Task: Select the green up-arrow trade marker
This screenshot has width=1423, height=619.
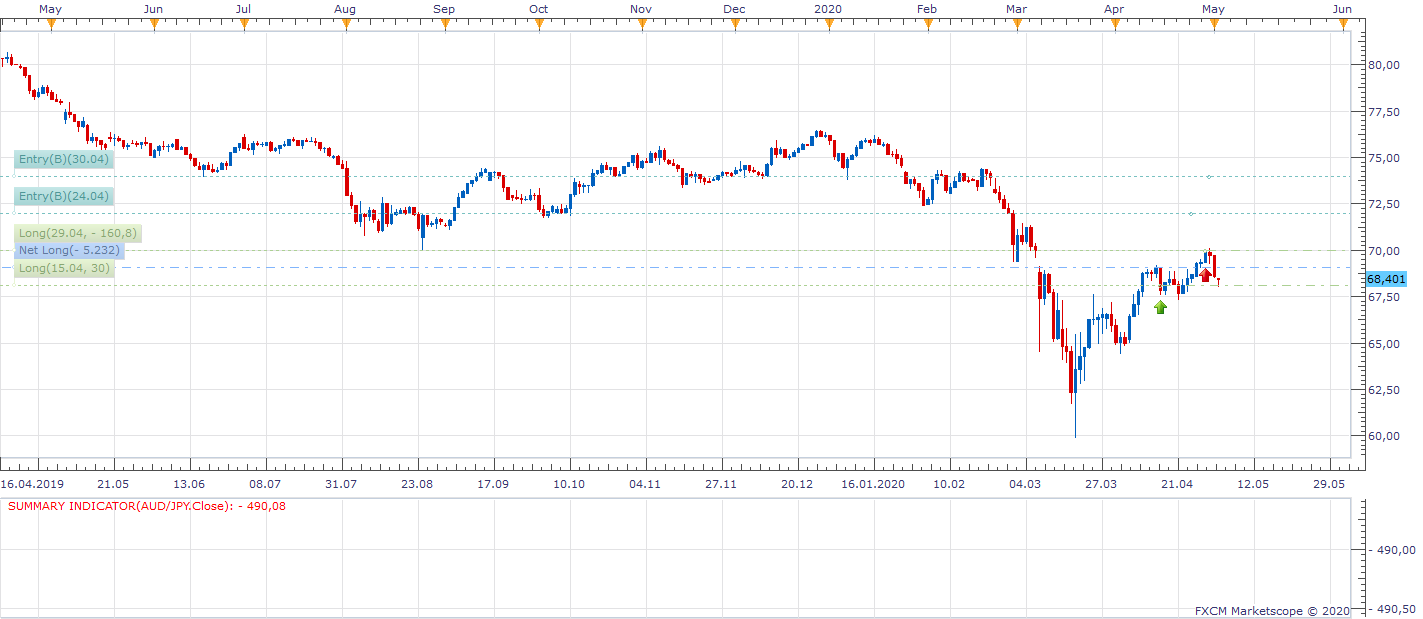Action: (x=1161, y=307)
